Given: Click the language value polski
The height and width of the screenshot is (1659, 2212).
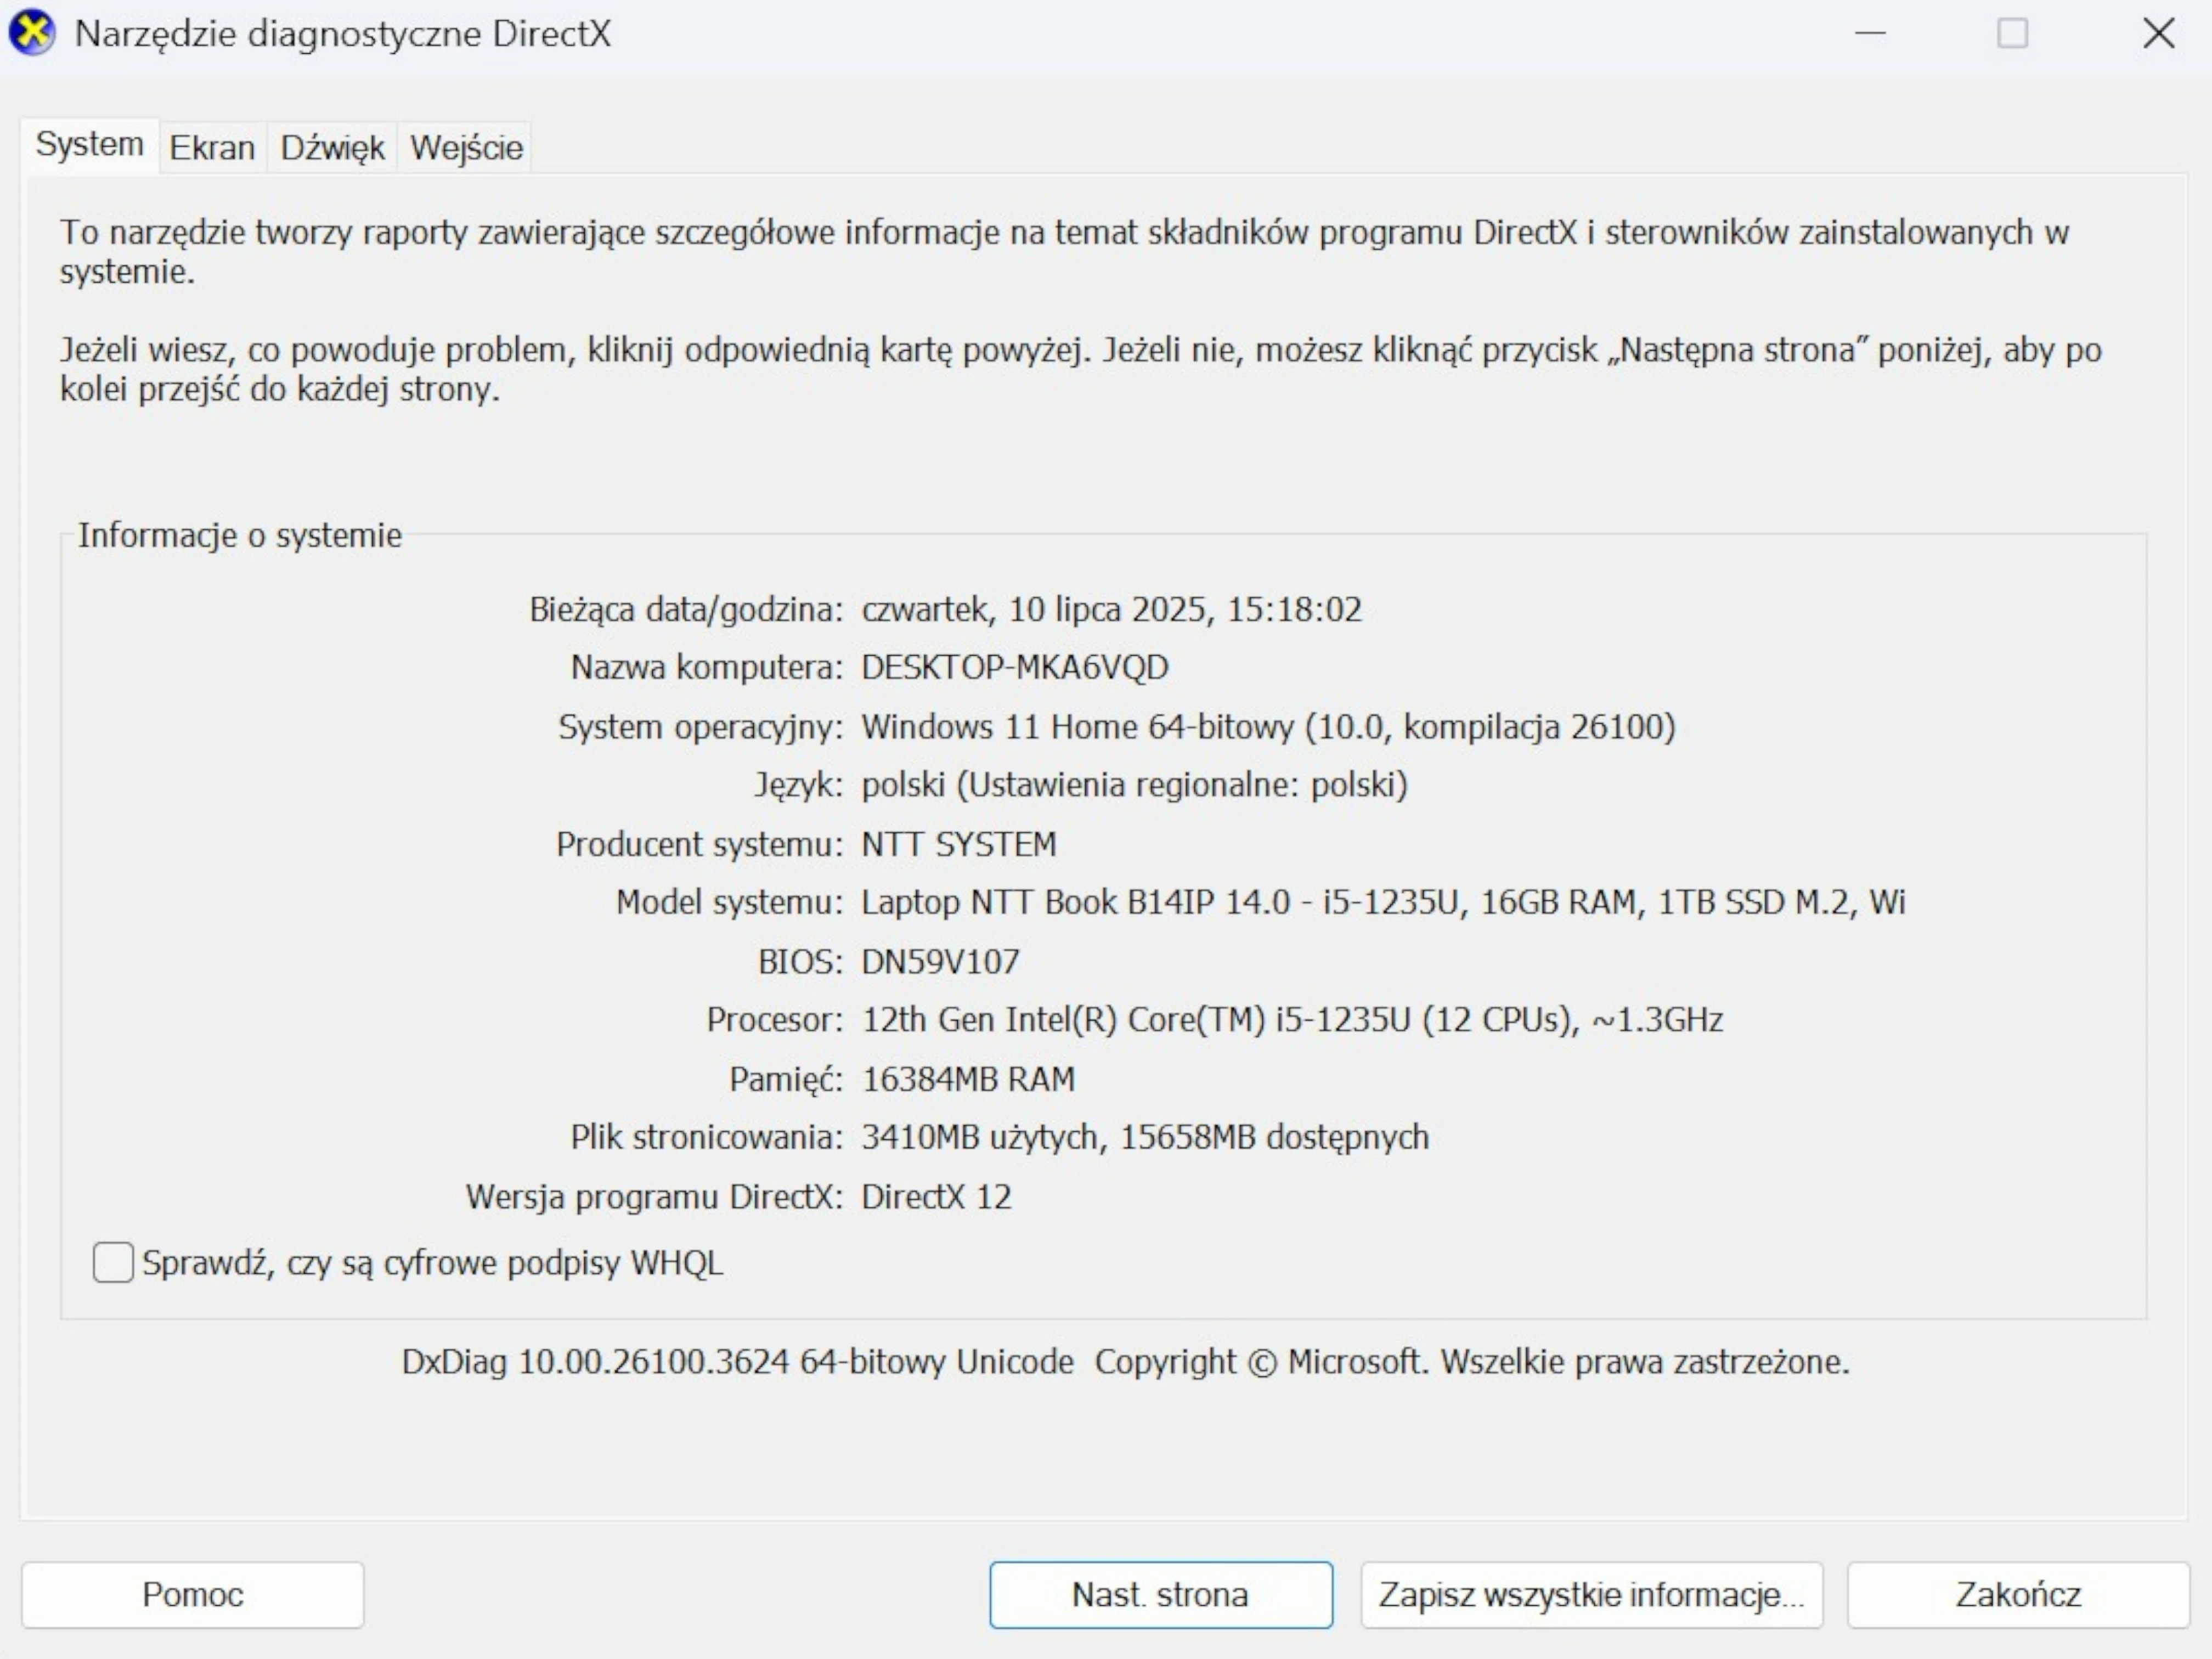Looking at the screenshot, I should pyautogui.click(x=1134, y=785).
